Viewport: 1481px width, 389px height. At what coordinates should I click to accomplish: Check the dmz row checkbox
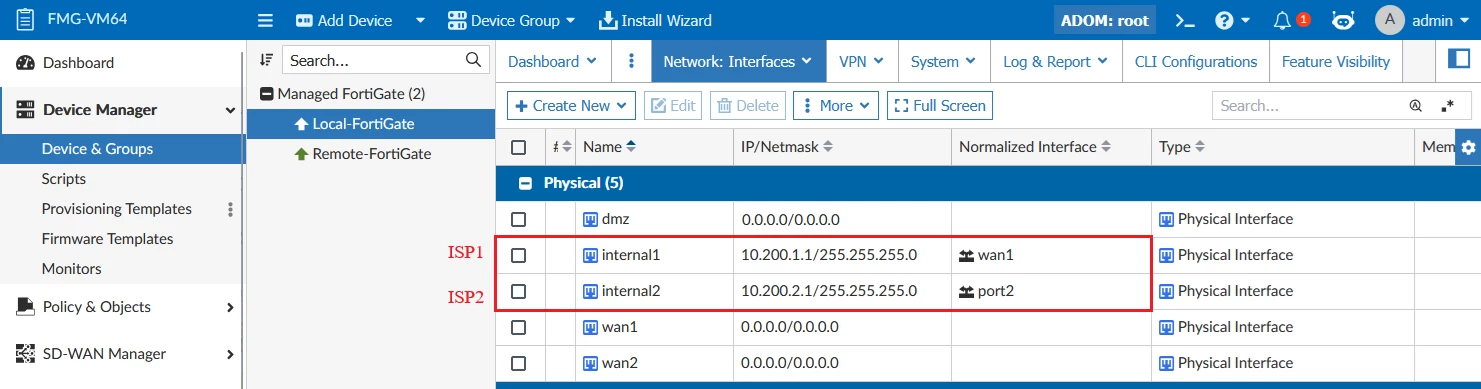coord(518,219)
